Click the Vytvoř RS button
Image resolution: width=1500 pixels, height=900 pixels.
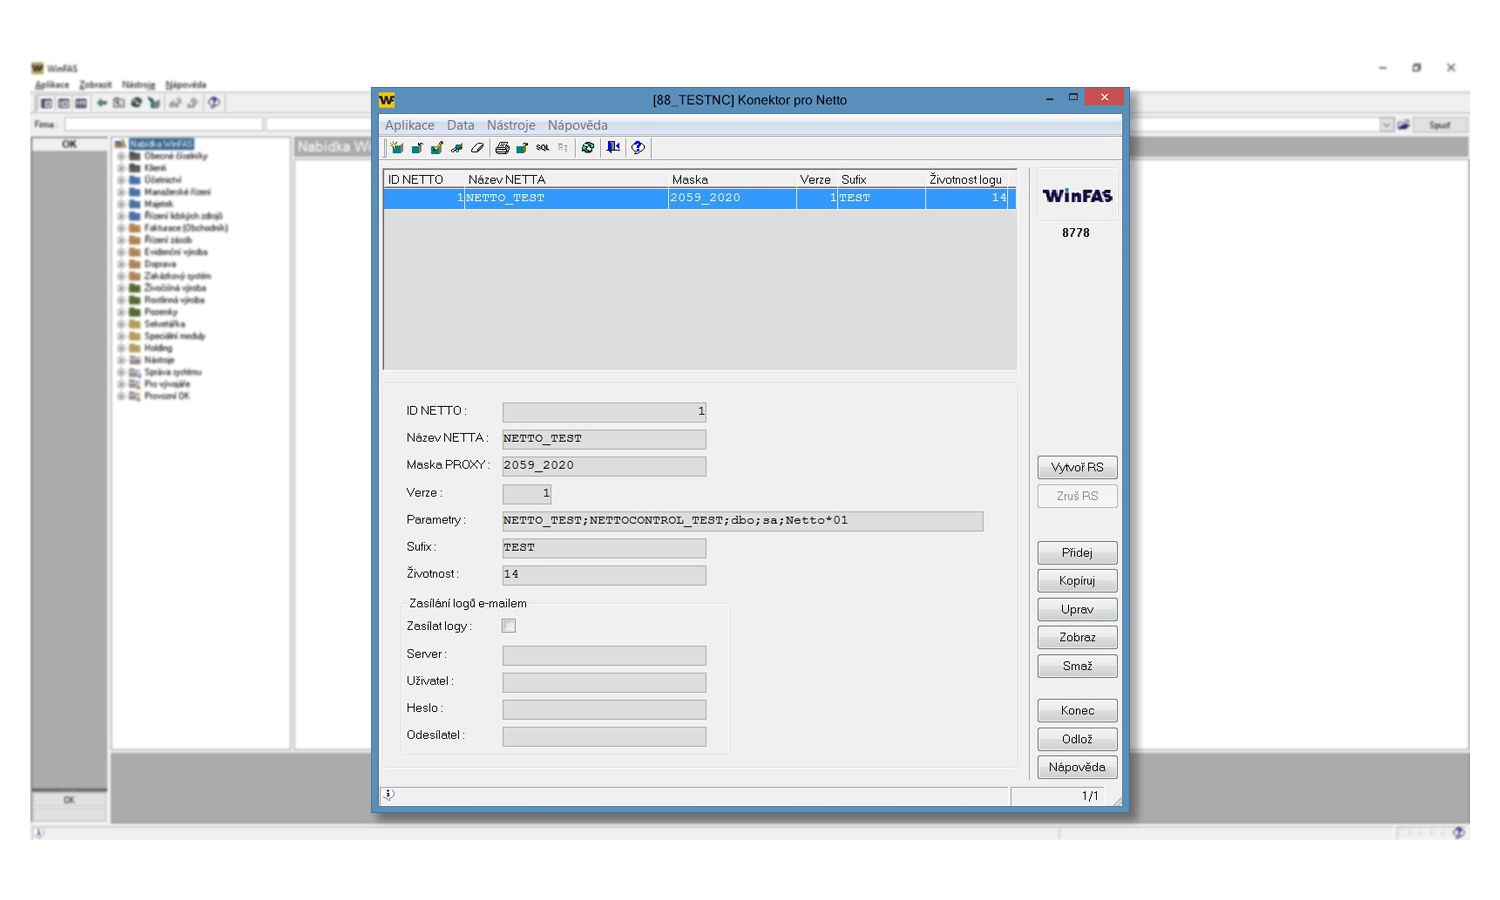[x=1077, y=467]
